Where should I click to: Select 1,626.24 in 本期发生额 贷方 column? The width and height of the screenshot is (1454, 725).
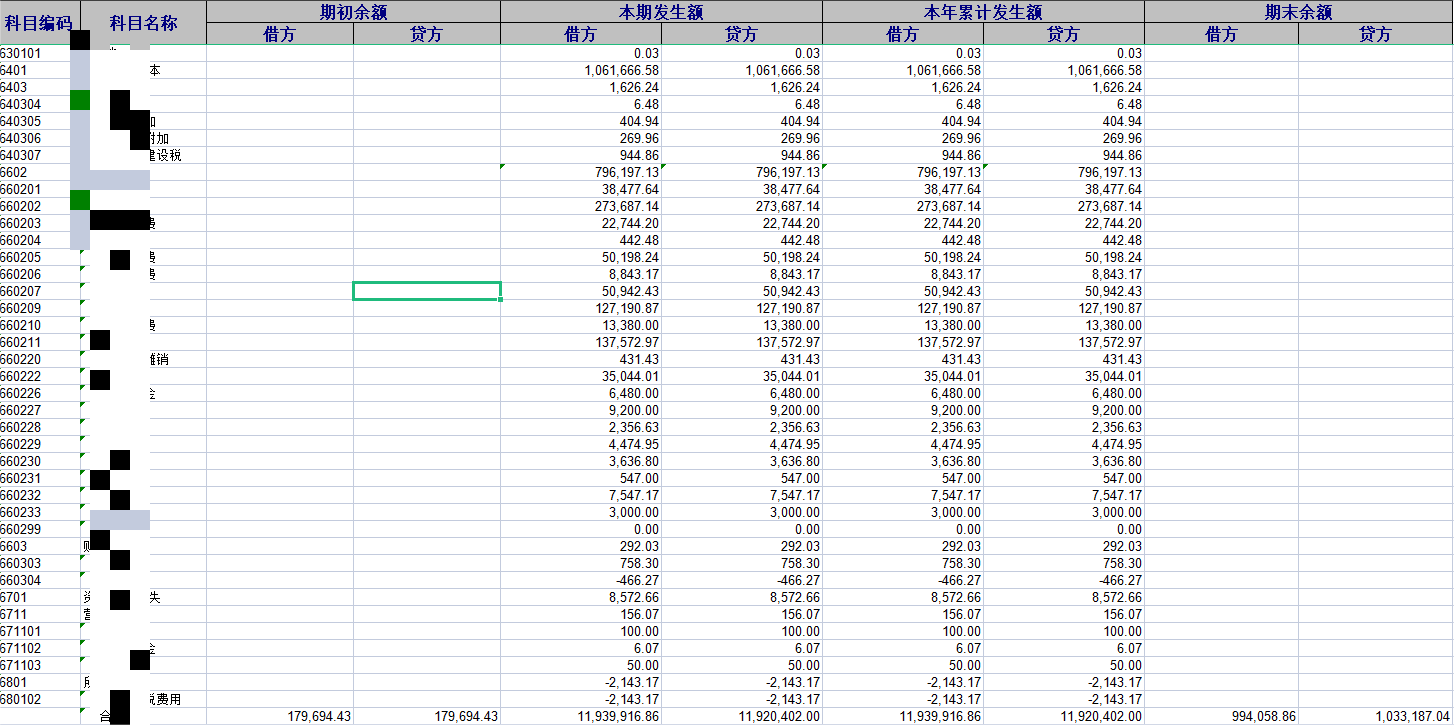coord(795,87)
